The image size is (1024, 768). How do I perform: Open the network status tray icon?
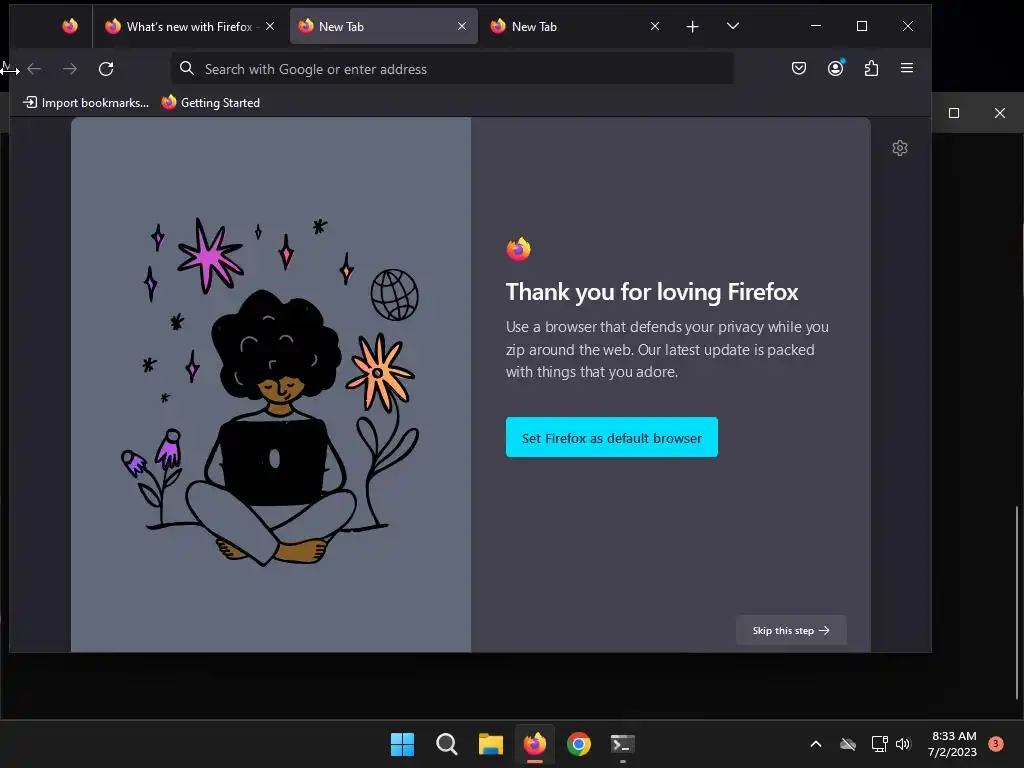(879, 744)
